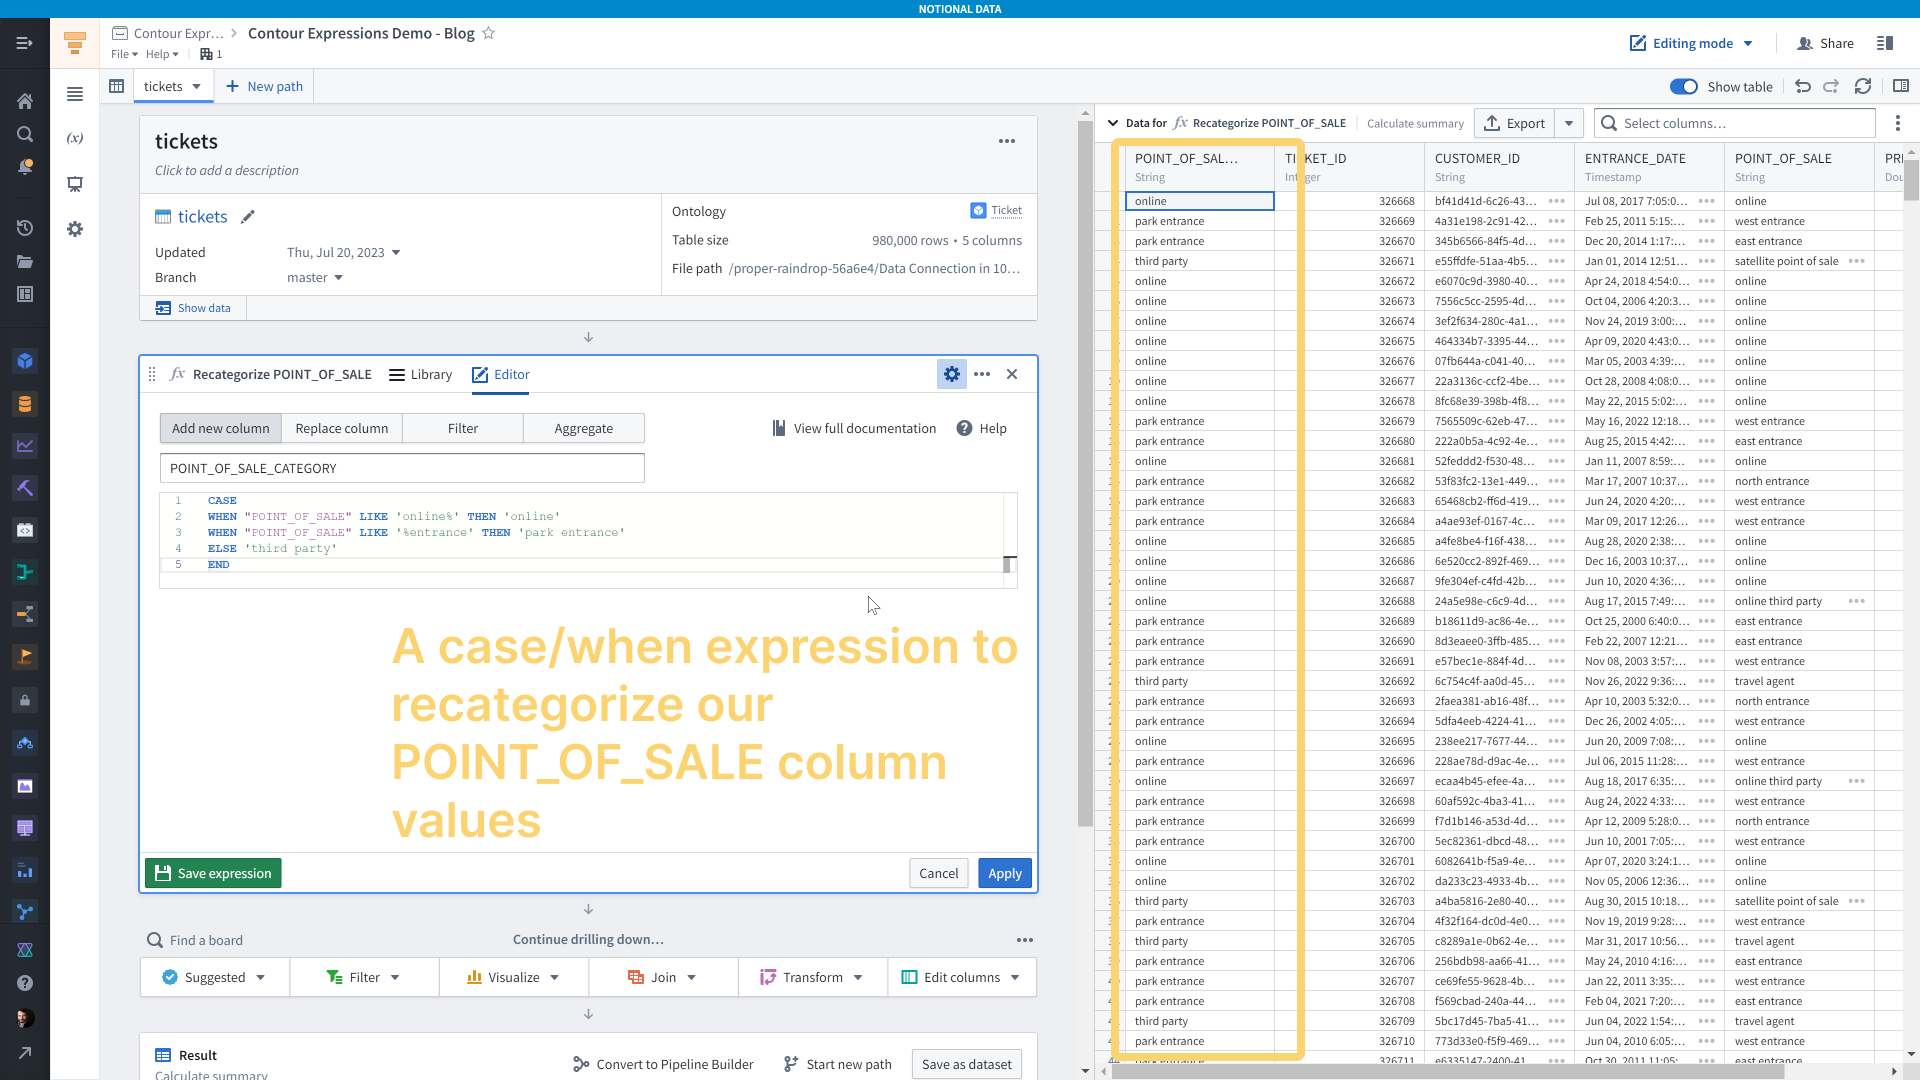Open the Branch master dropdown

[x=339, y=278]
